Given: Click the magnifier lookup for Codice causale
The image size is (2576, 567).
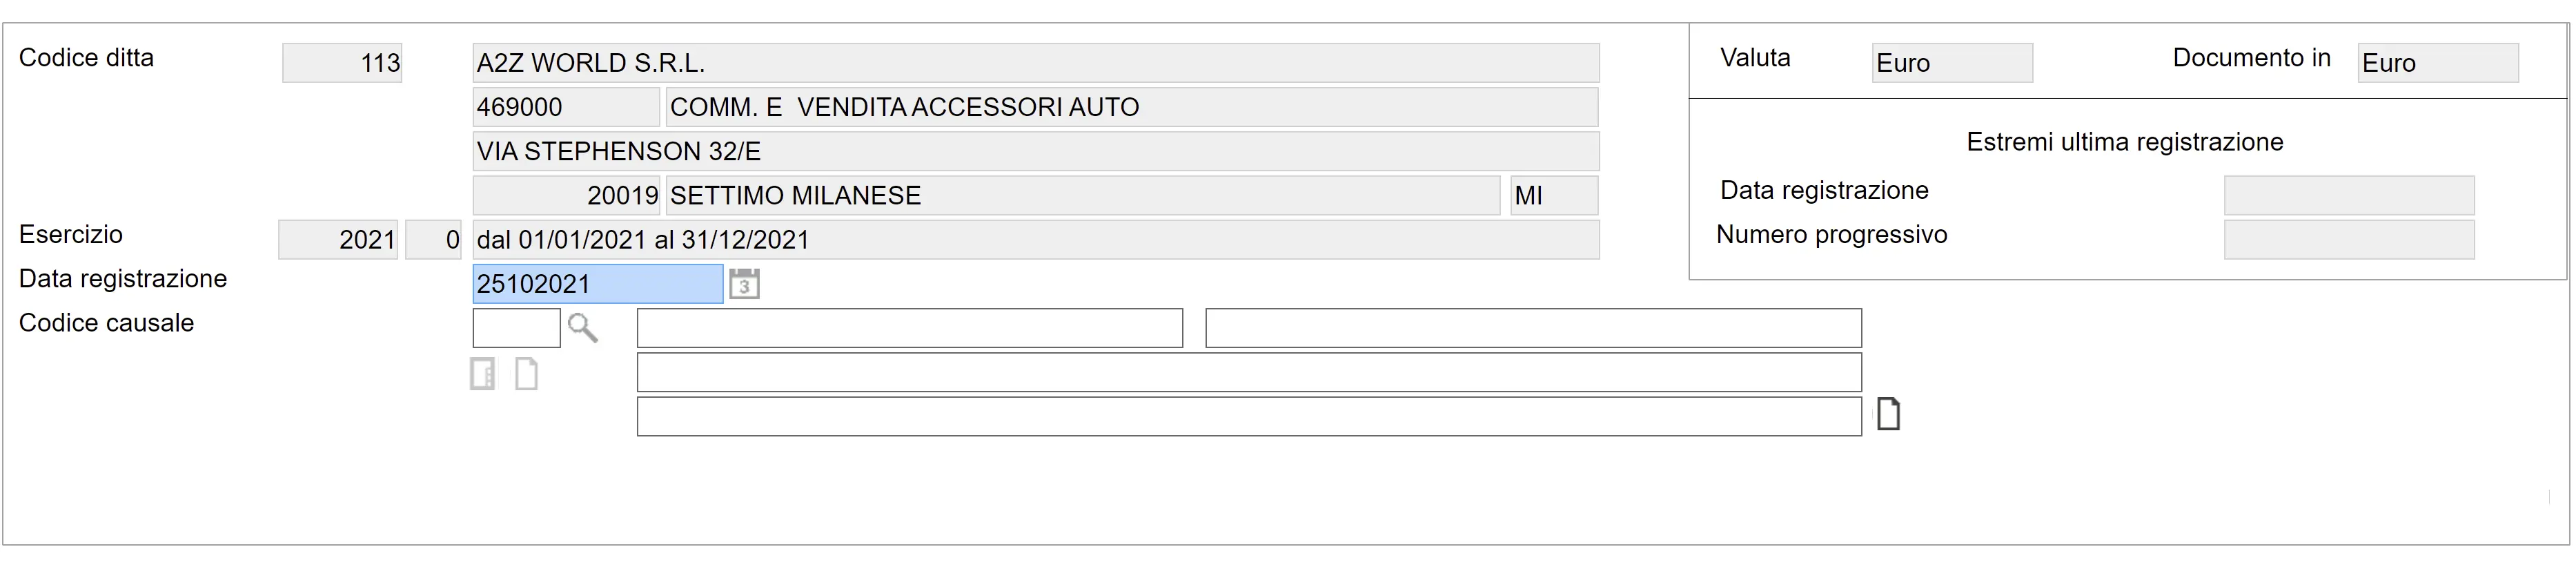Looking at the screenshot, I should 582,328.
